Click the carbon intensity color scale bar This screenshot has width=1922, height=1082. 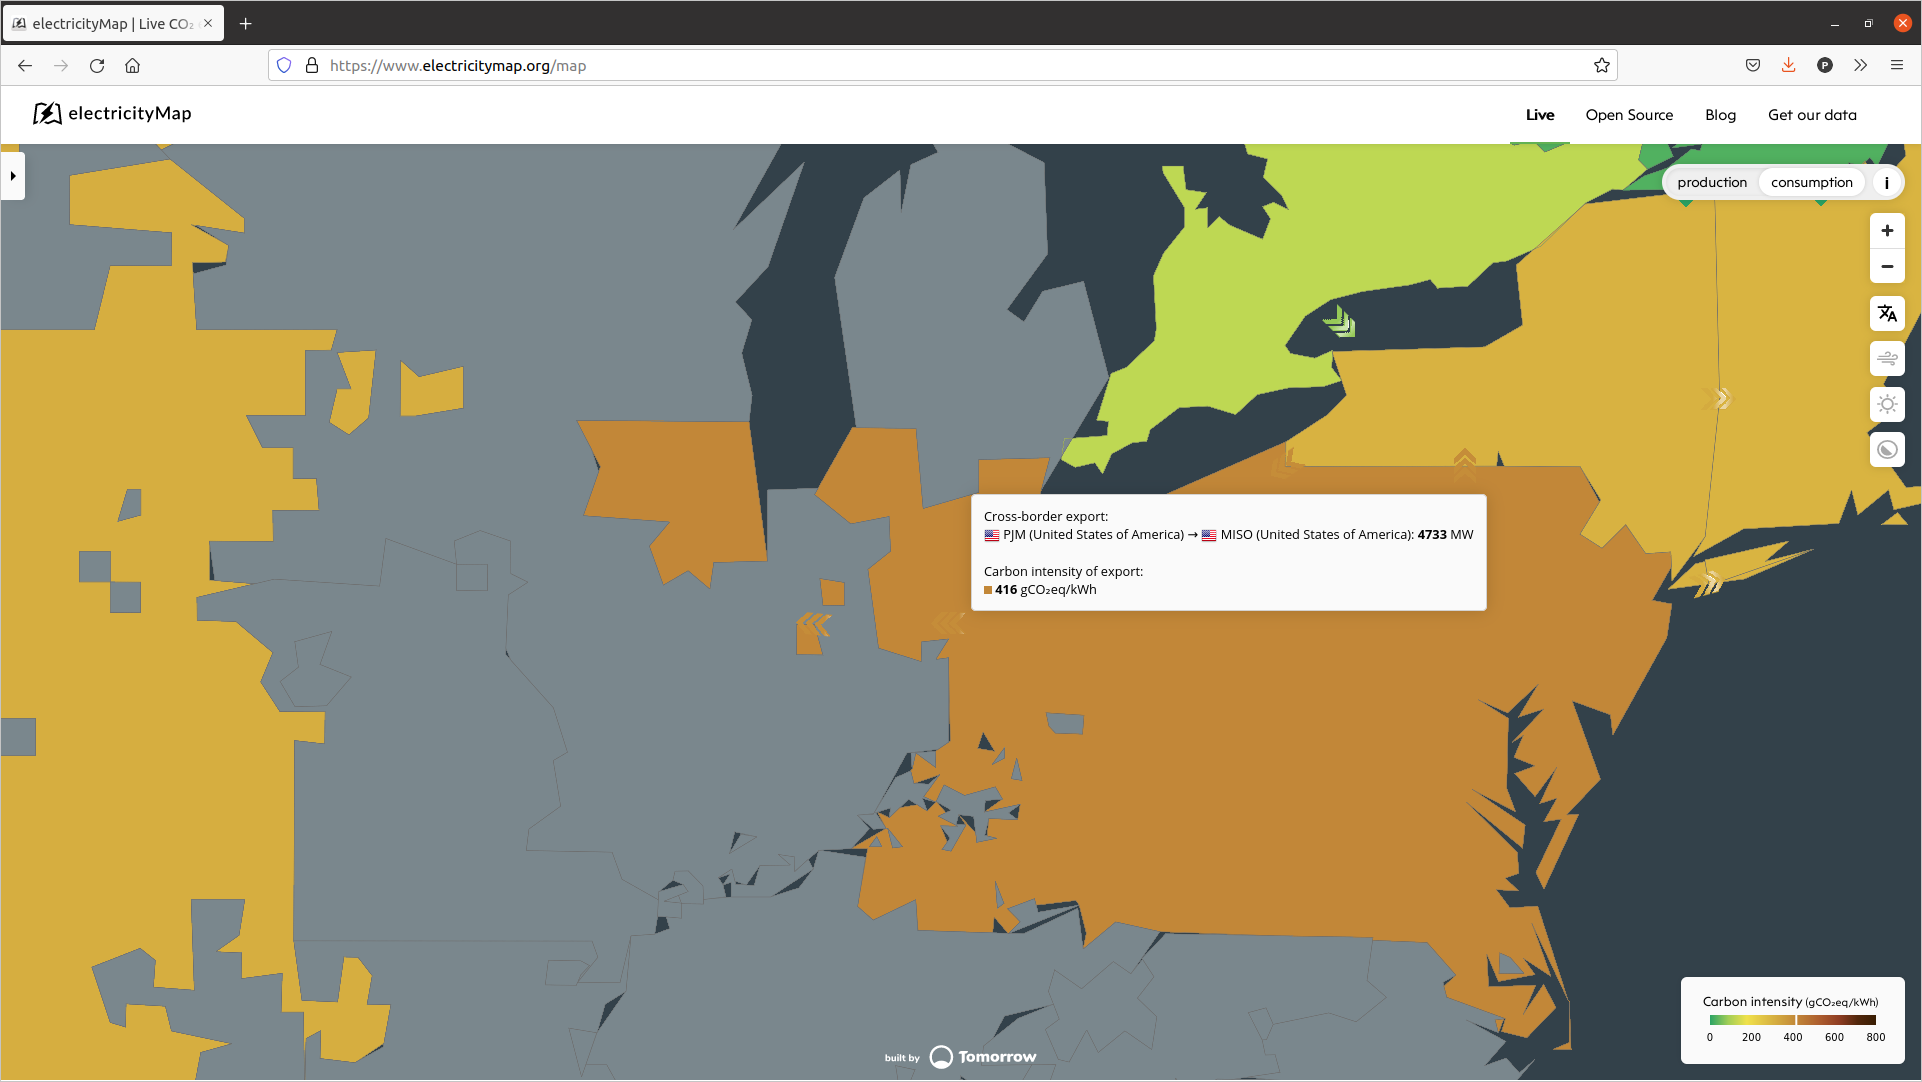(x=1792, y=1020)
